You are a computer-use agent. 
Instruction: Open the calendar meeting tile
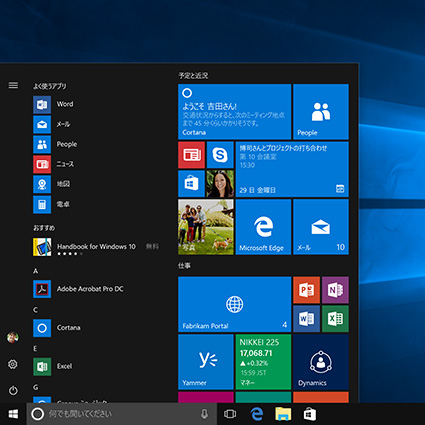point(292,169)
